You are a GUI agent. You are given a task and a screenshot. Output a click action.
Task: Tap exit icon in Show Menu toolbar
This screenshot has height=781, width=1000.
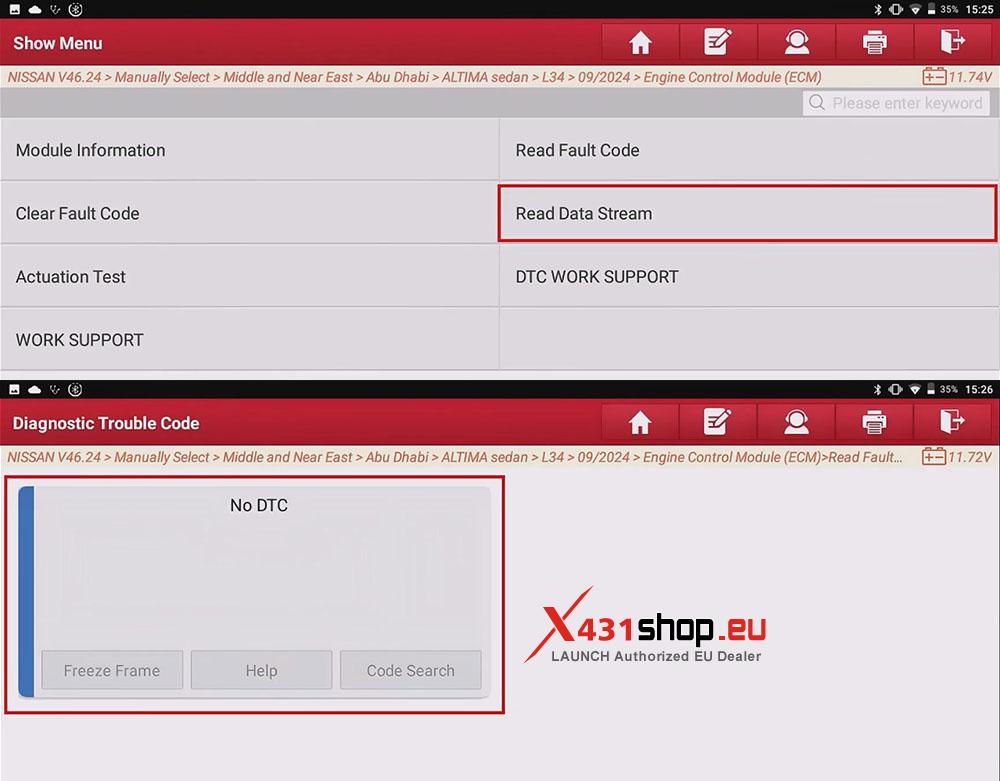(953, 43)
